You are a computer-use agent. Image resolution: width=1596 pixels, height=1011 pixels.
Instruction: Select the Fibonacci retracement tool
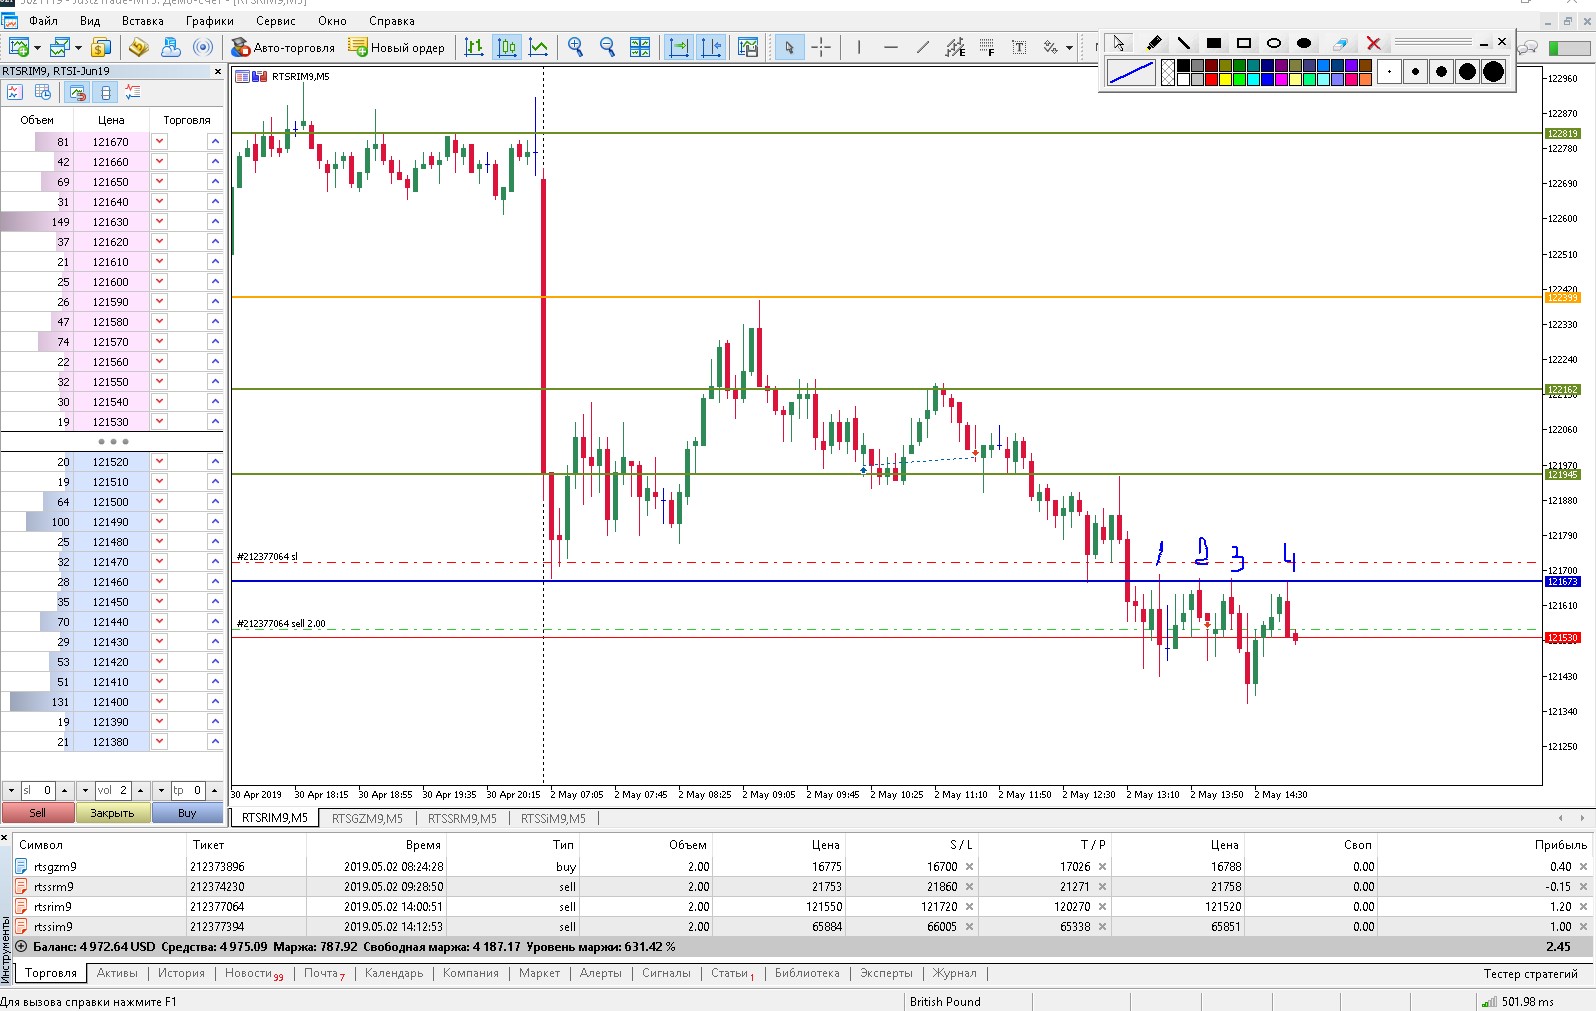(x=987, y=47)
